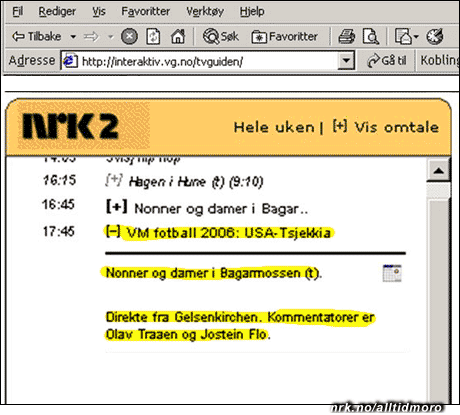
Task: Click the globe icon at the toolbar's end
Action: 435,36
